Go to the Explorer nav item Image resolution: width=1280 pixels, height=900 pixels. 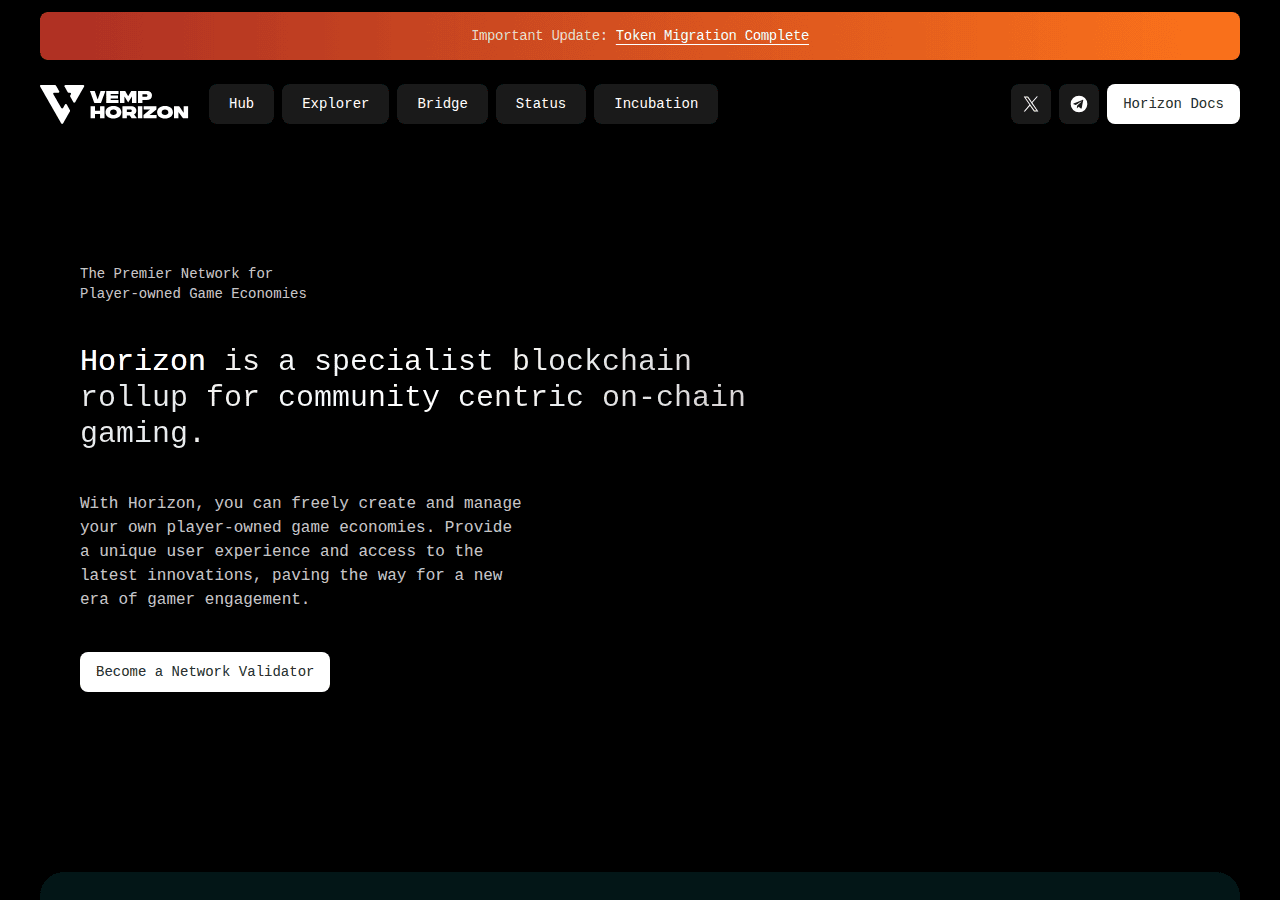[335, 104]
